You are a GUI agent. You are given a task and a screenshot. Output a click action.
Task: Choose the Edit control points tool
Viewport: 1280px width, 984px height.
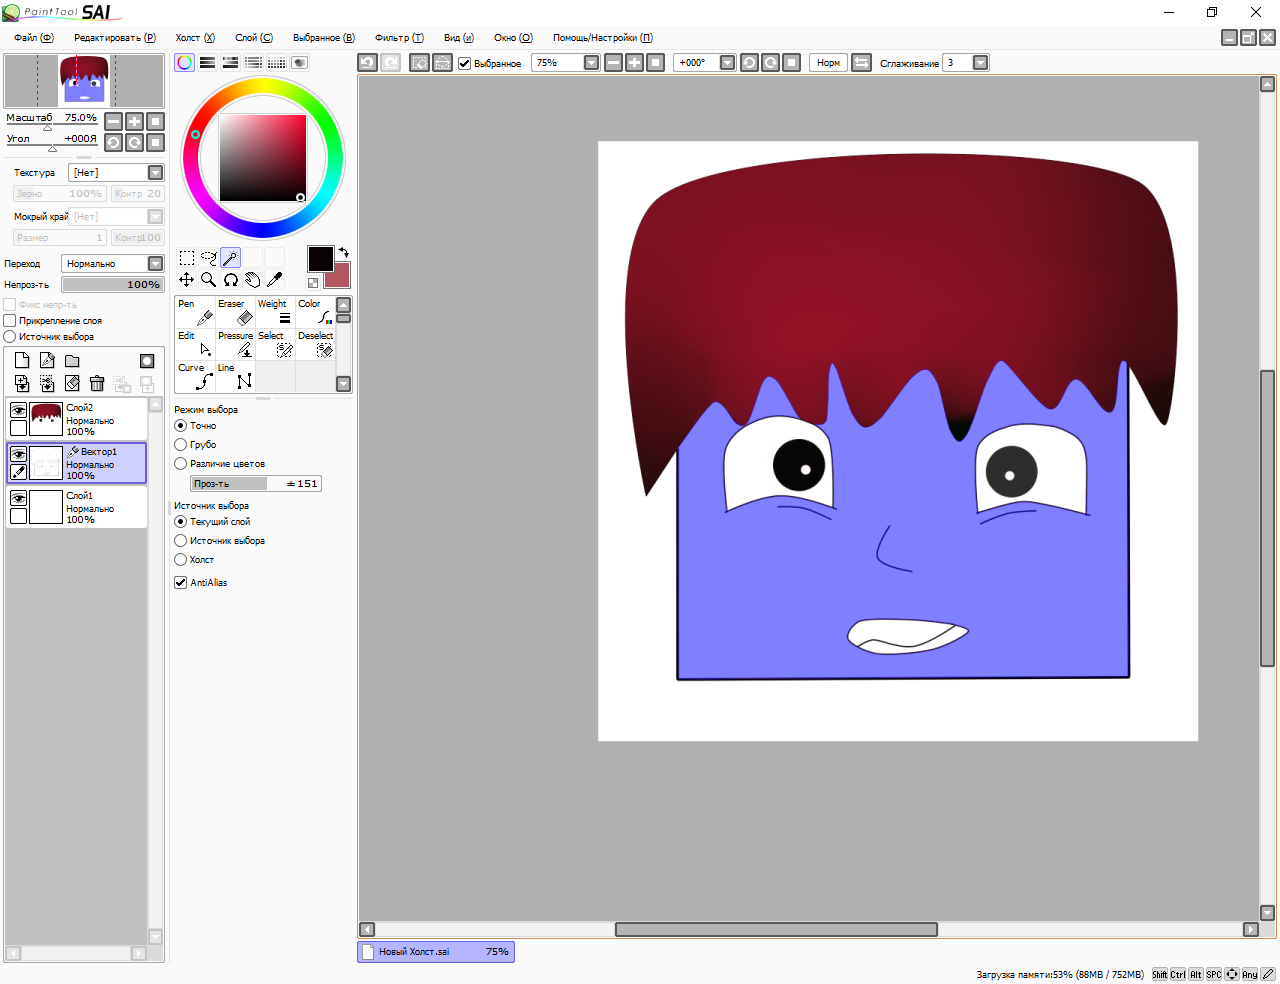[195, 344]
